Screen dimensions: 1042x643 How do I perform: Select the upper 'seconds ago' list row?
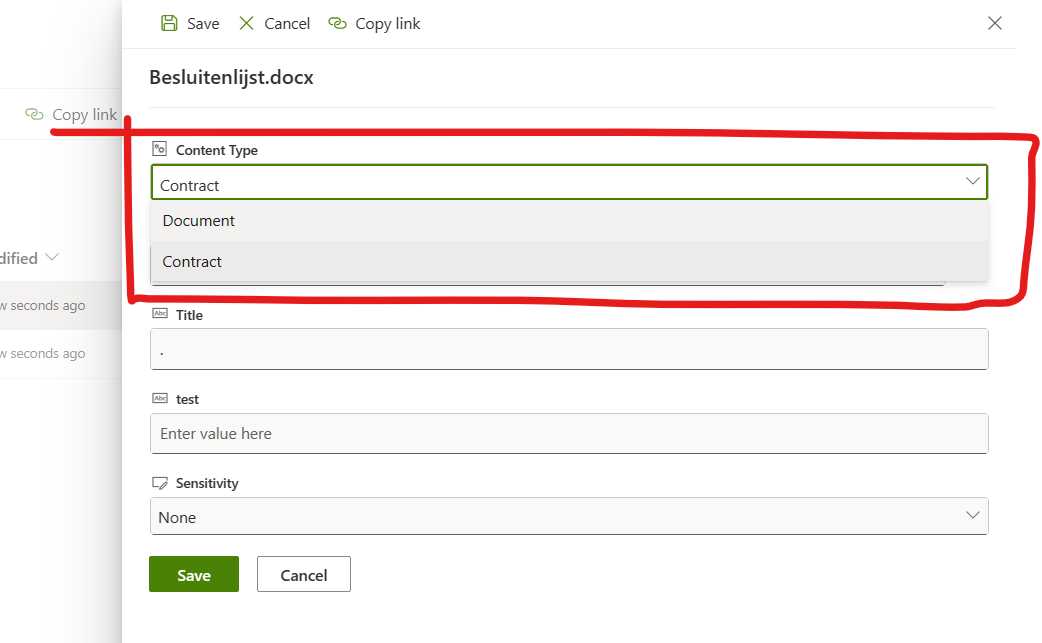tap(45, 306)
